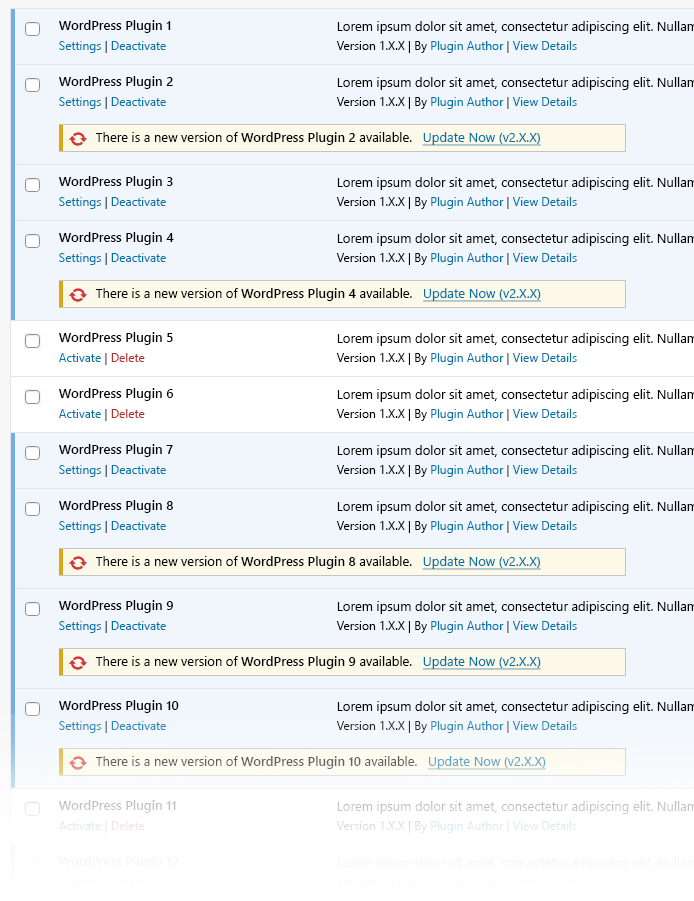Deactivate WordPress Plugin 3
Image resolution: width=694 pixels, height=901 pixels.
pos(138,202)
